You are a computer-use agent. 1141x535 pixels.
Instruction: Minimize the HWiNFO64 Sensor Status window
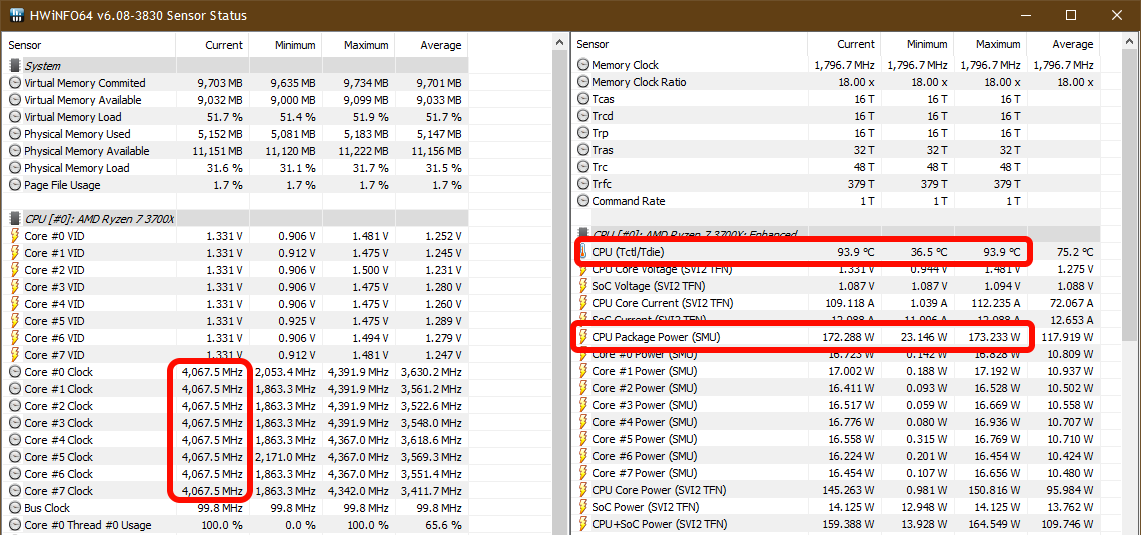coord(1025,15)
